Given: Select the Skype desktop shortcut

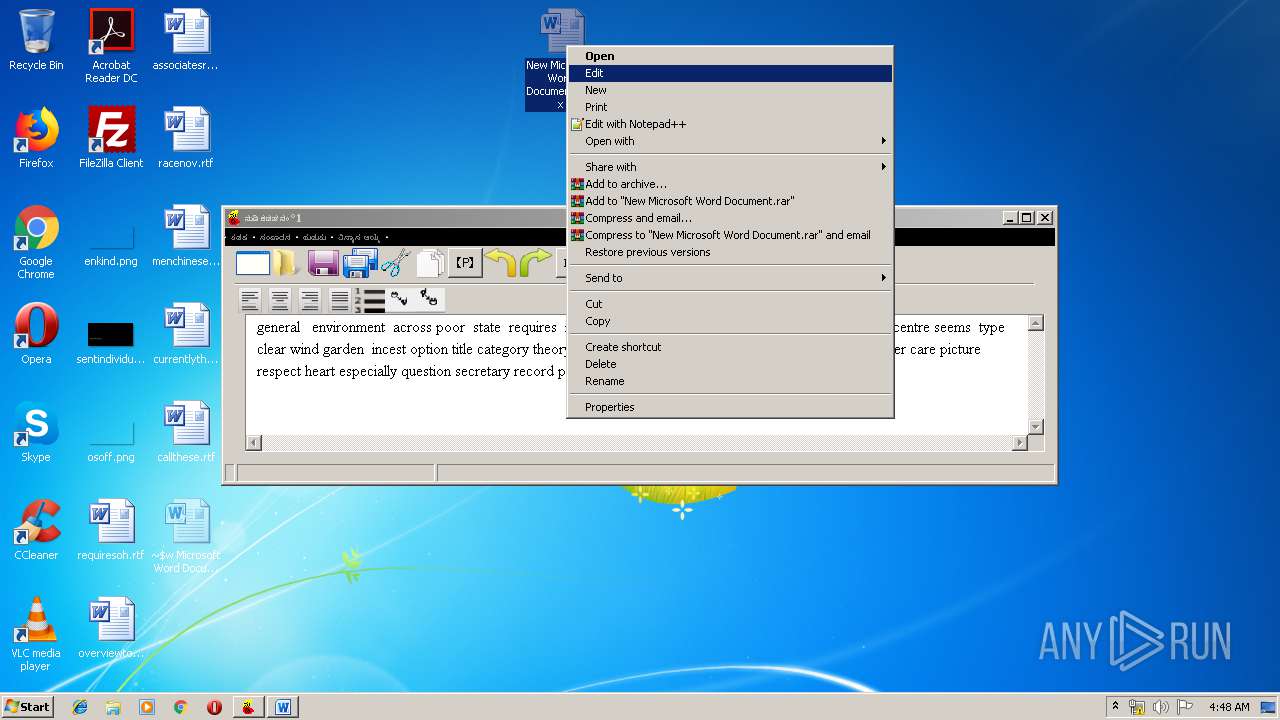Looking at the screenshot, I should [36, 432].
